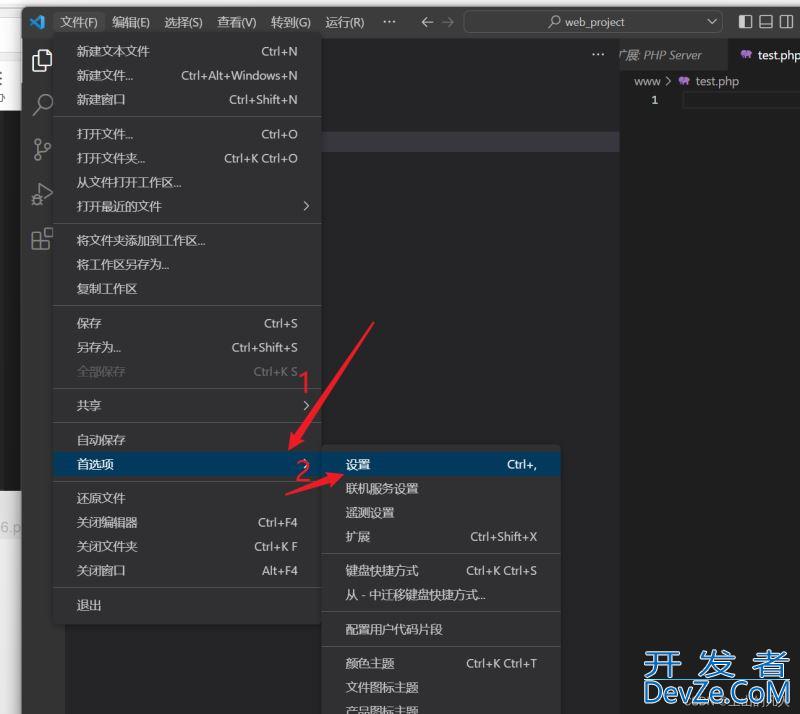Expand 打开最近的文件 submenu
Viewport: 800px width, 714px height.
187,206
